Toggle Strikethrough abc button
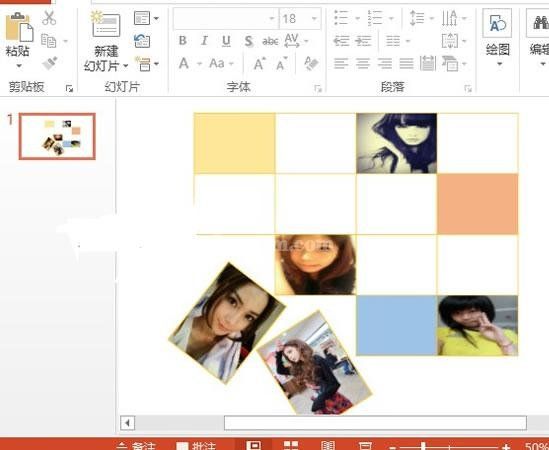The image size is (549, 450). pyautogui.click(x=270, y=41)
